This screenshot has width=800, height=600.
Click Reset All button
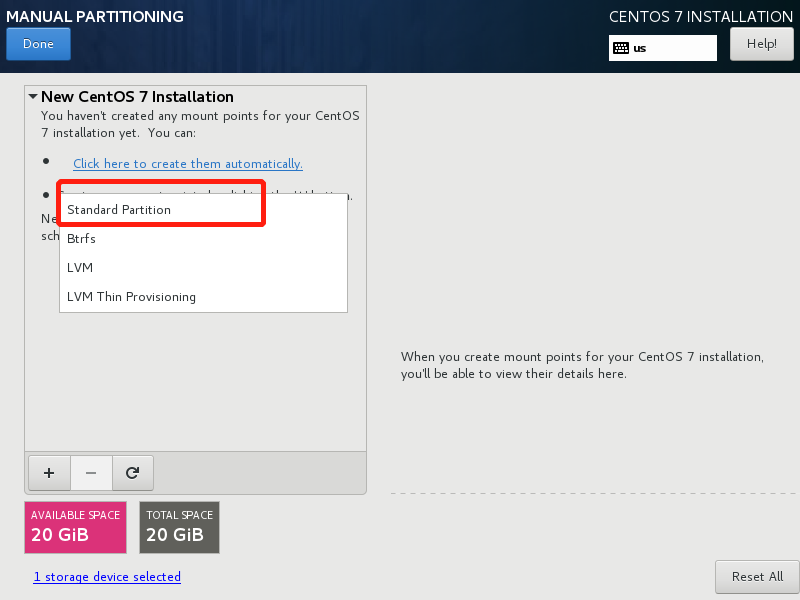point(757,577)
